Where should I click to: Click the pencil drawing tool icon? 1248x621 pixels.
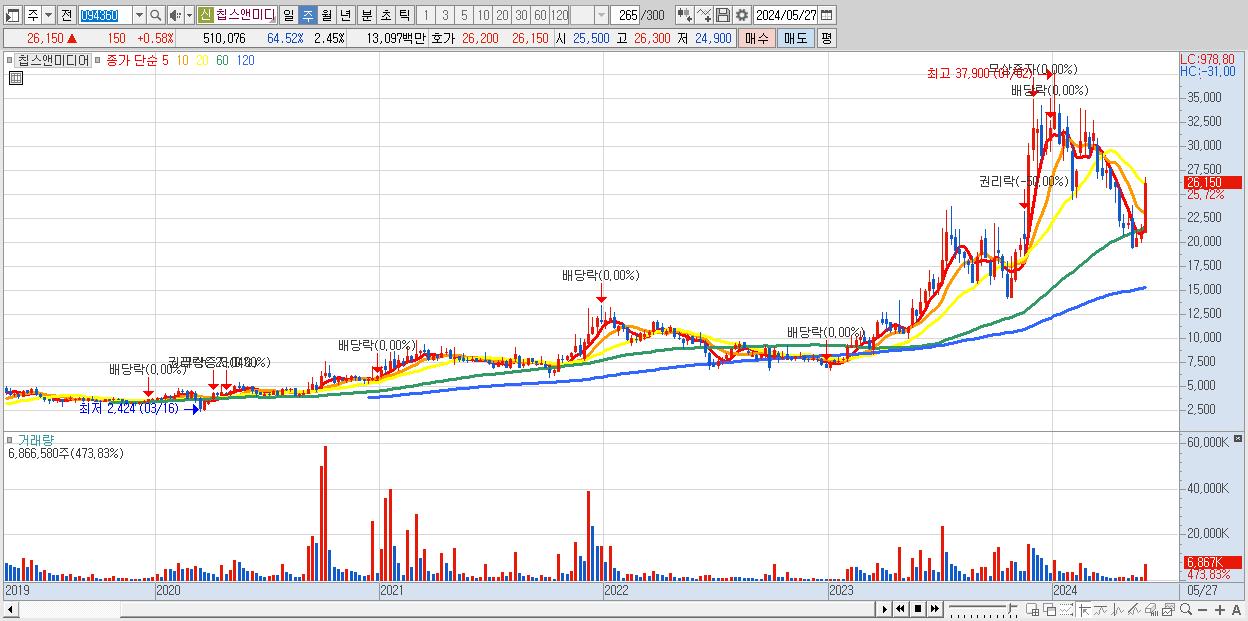[1135, 610]
